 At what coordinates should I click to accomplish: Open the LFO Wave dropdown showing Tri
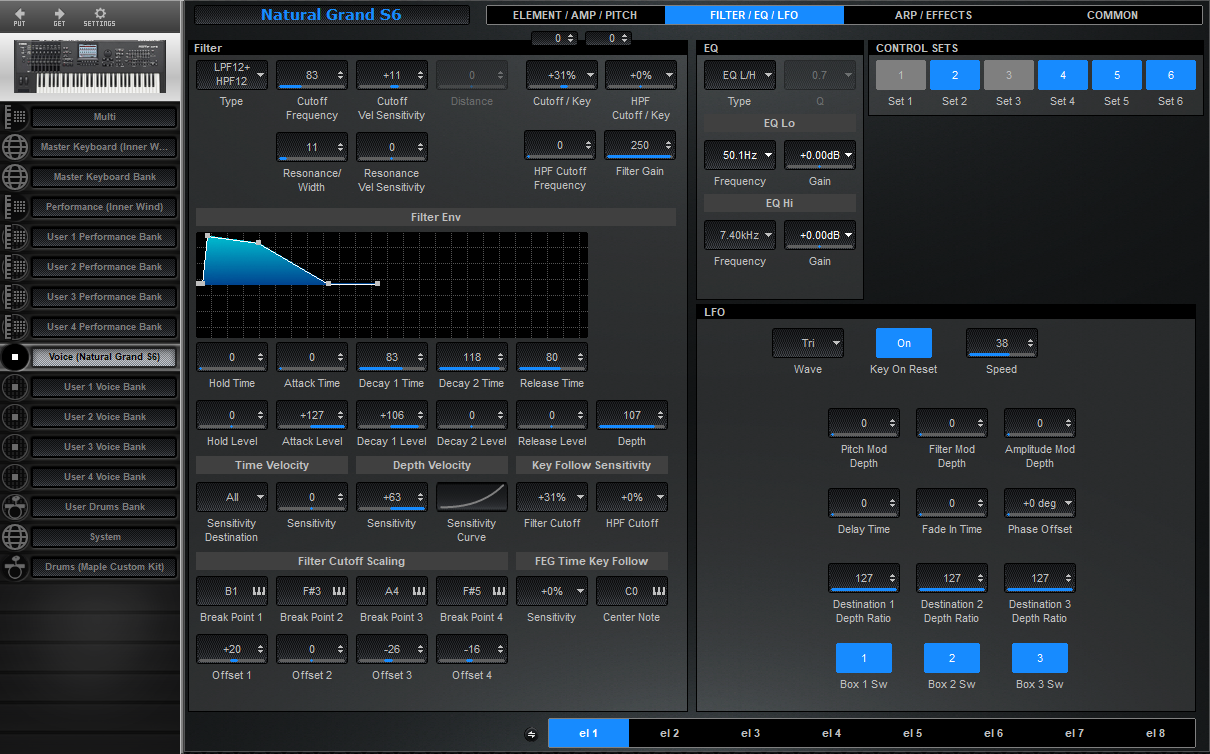click(807, 342)
